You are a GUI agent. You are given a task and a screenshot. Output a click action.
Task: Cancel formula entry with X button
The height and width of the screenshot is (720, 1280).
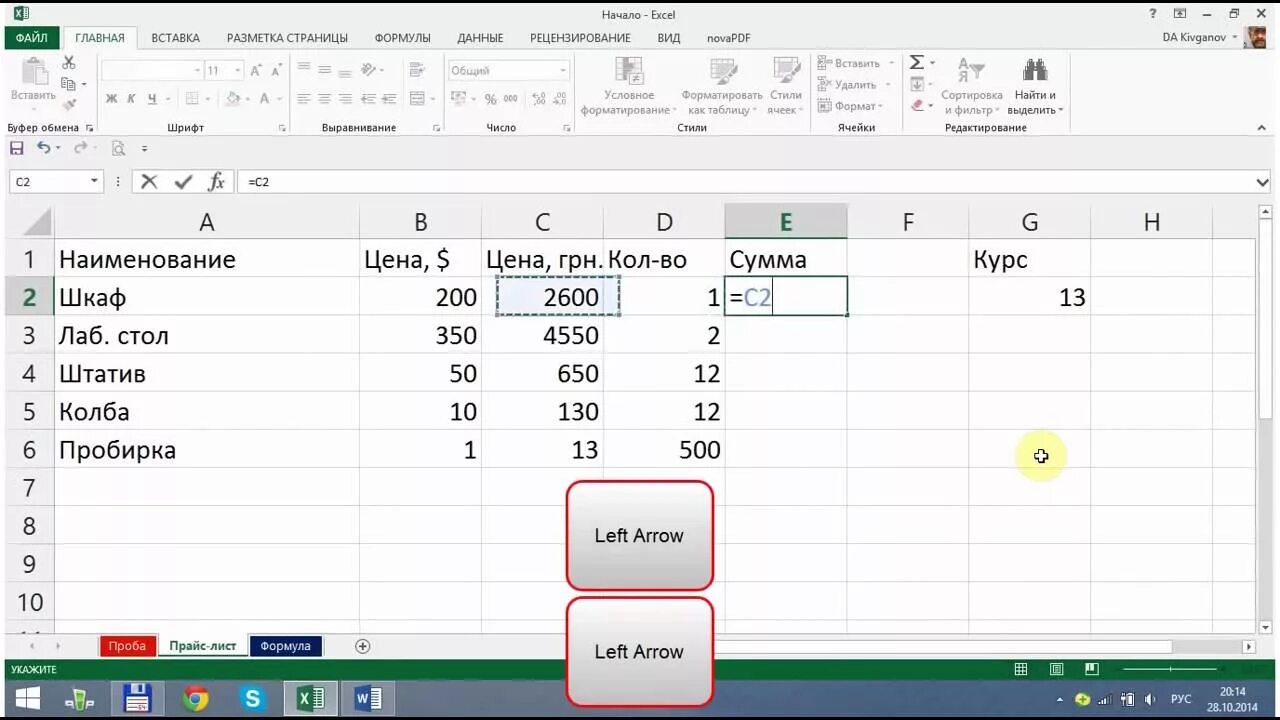[x=149, y=182]
